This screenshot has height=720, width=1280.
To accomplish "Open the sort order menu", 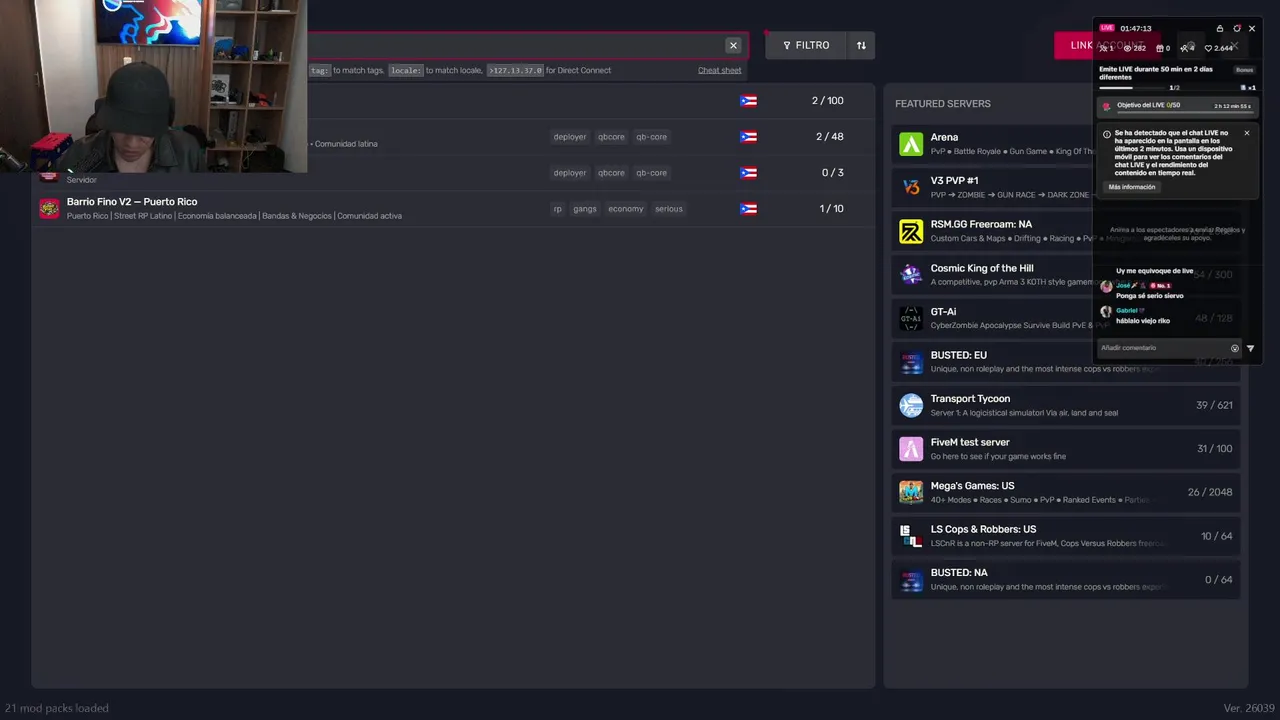I will [861, 45].
